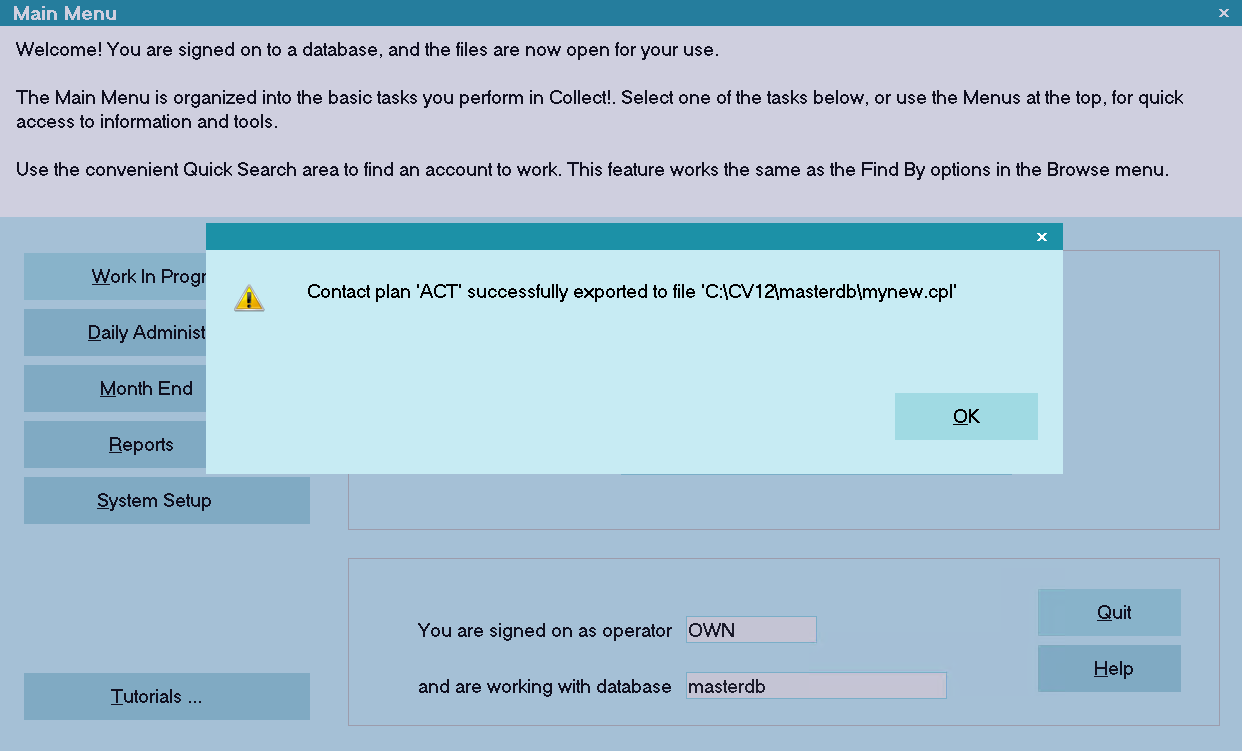Click OK to dismiss the export message
Screen dimensions: 1242x751
pyautogui.click(x=966, y=416)
